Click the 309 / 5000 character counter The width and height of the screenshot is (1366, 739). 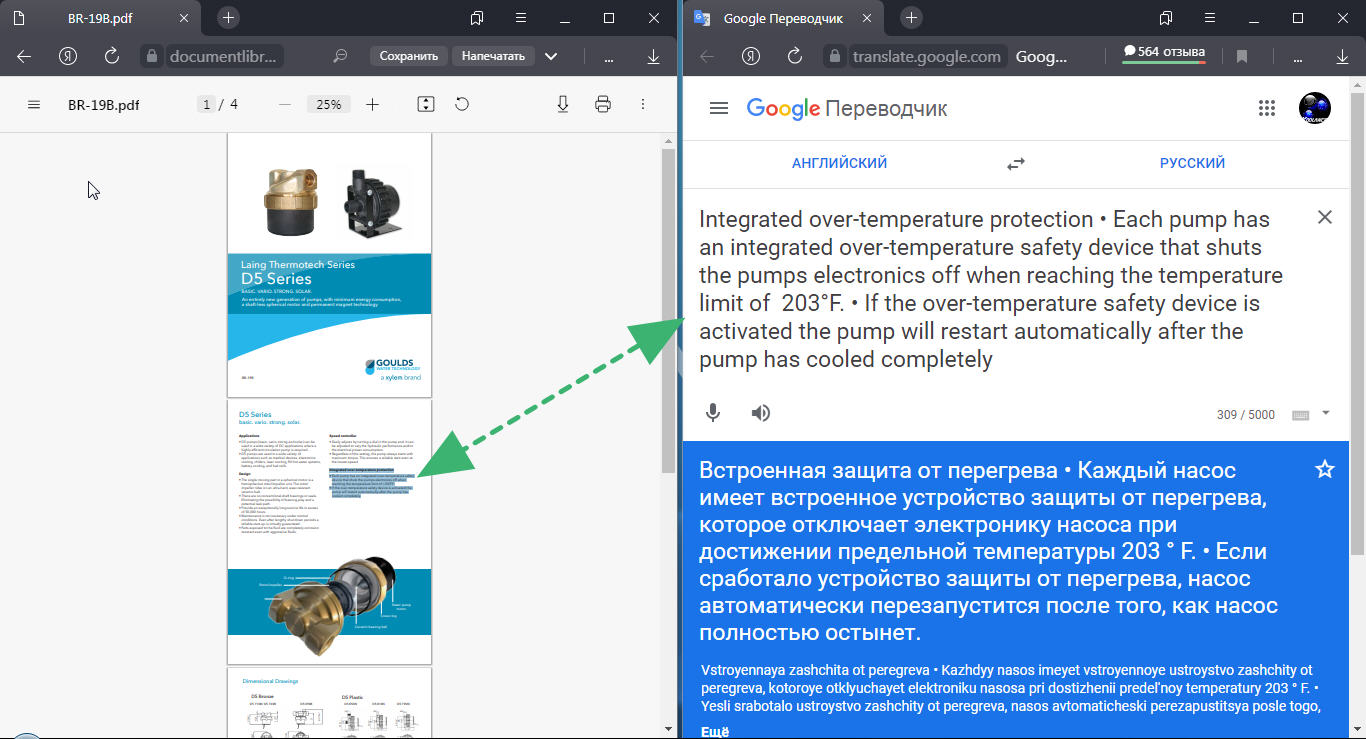(1246, 415)
